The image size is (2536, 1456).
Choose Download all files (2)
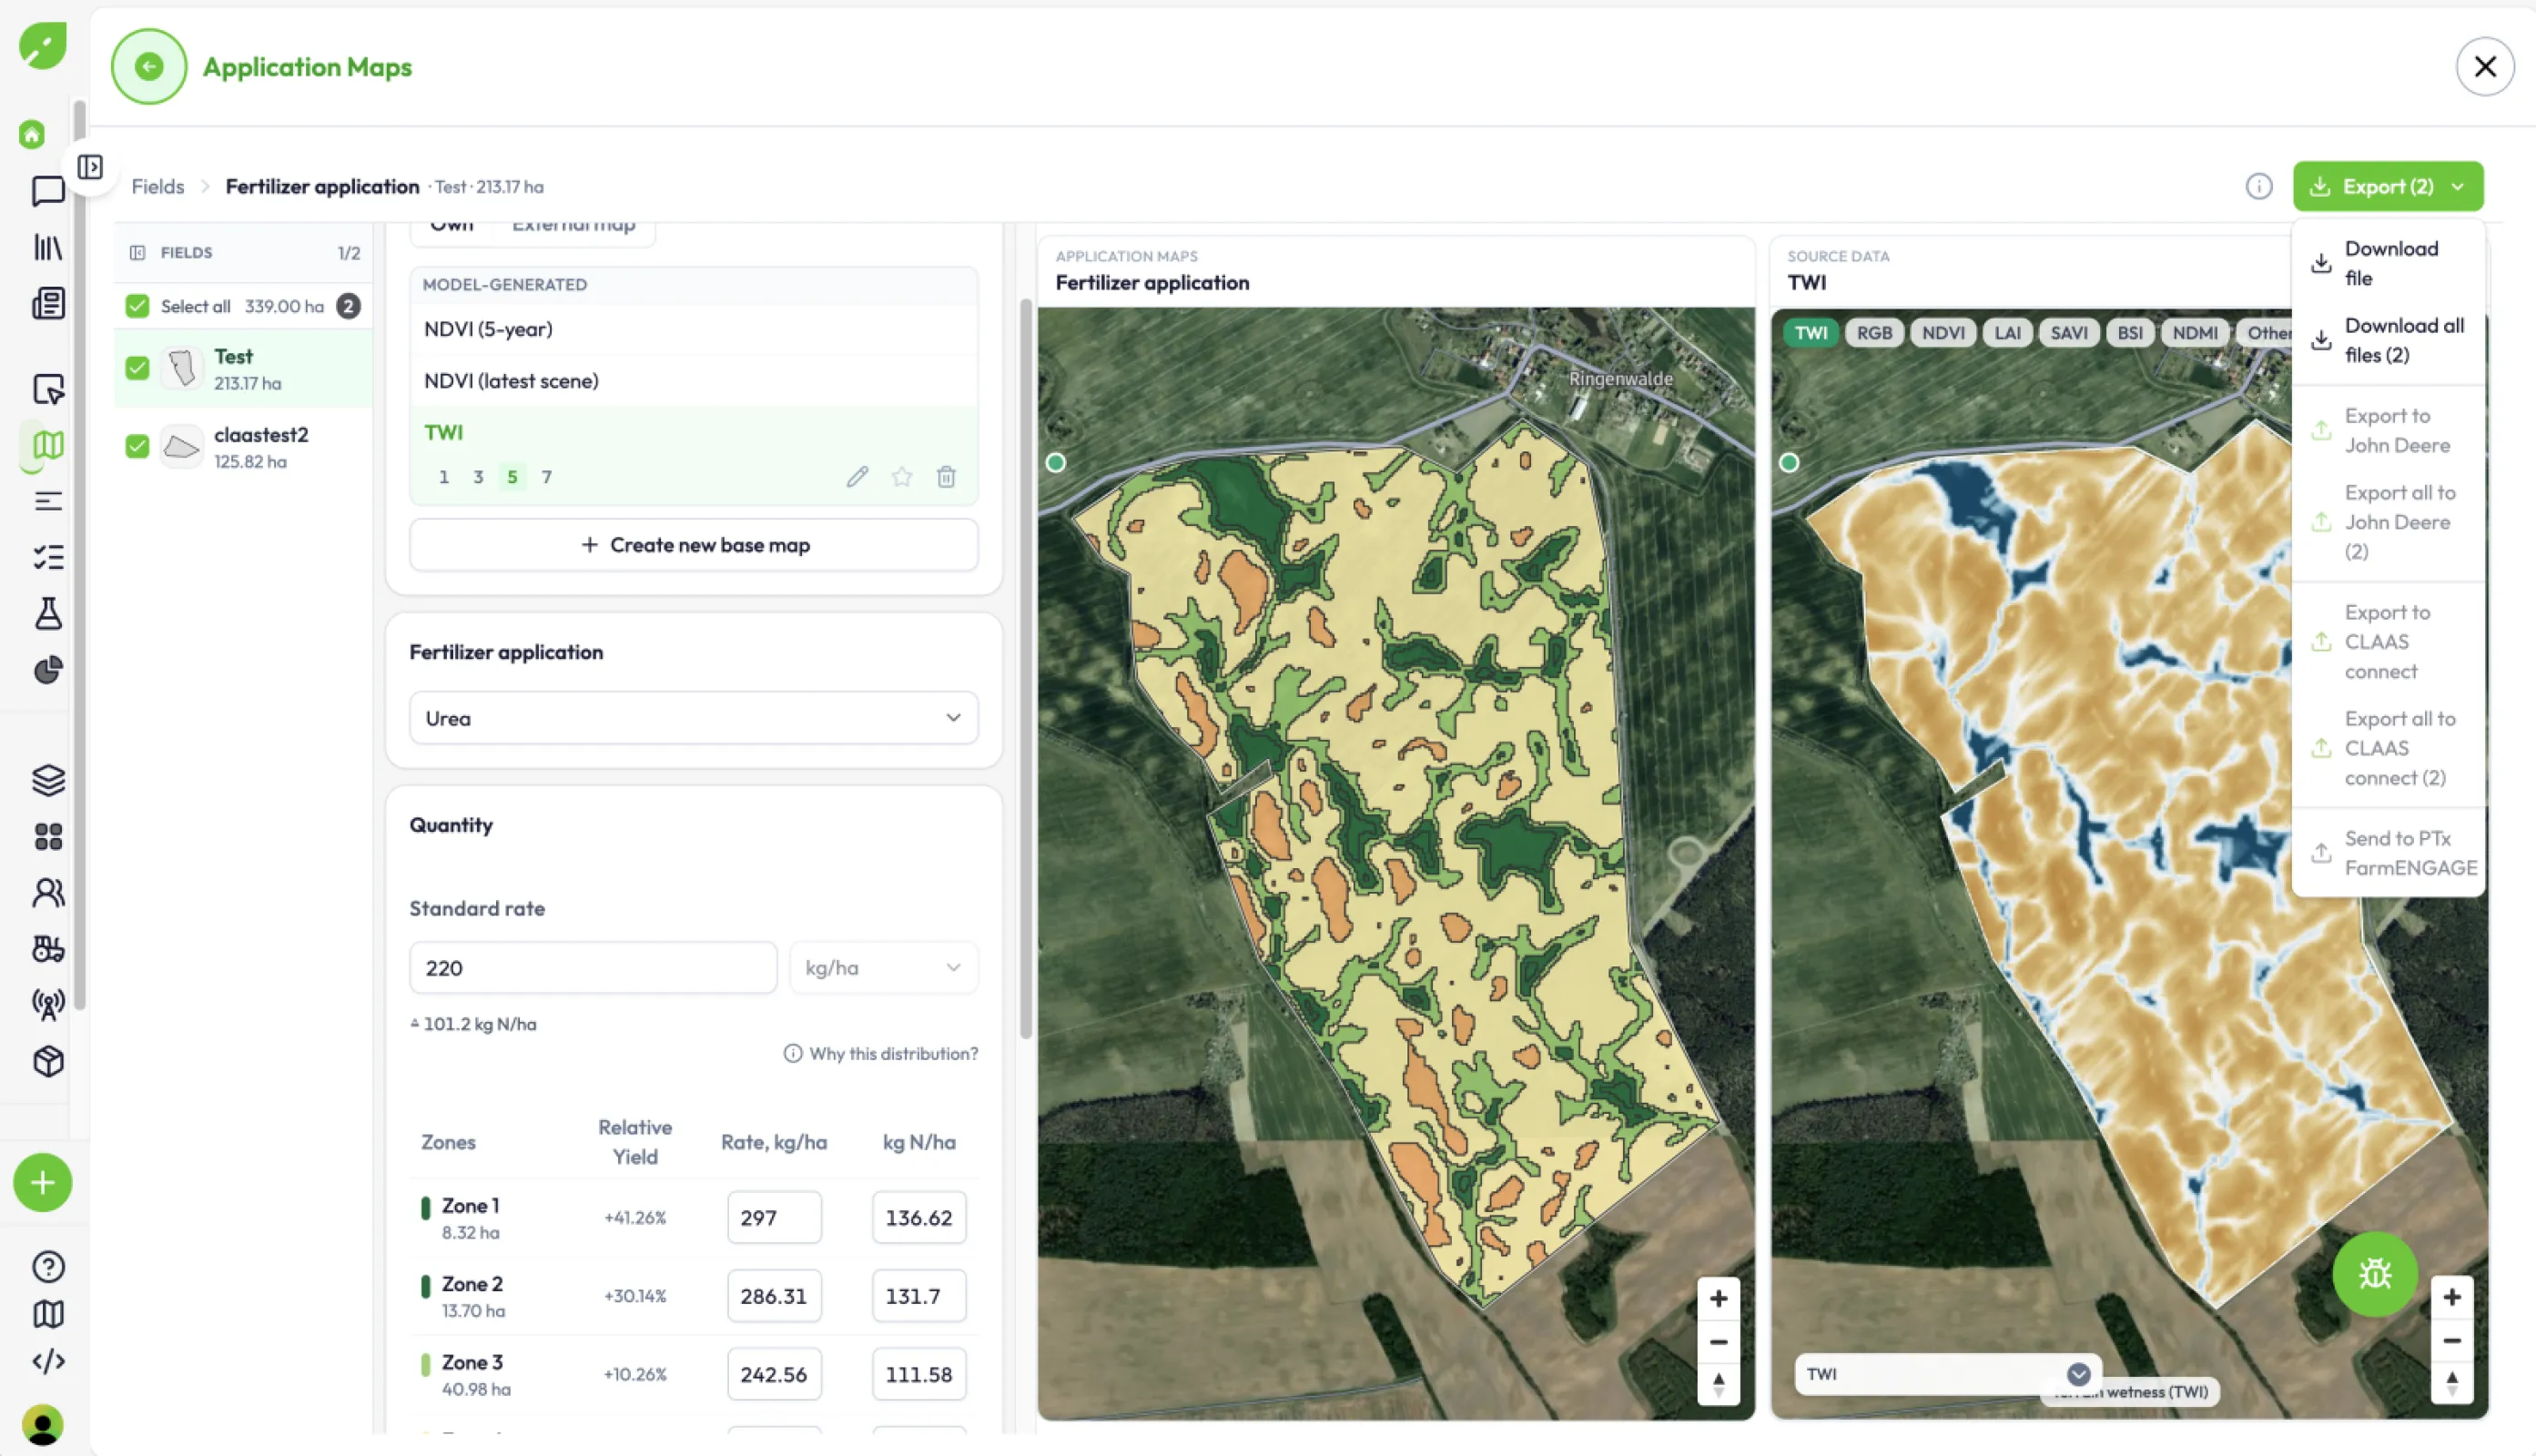click(2388, 340)
